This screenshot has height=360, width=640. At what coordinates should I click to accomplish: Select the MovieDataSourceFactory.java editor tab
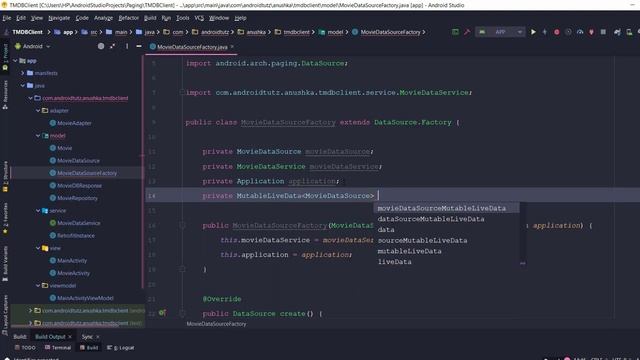pos(192,47)
